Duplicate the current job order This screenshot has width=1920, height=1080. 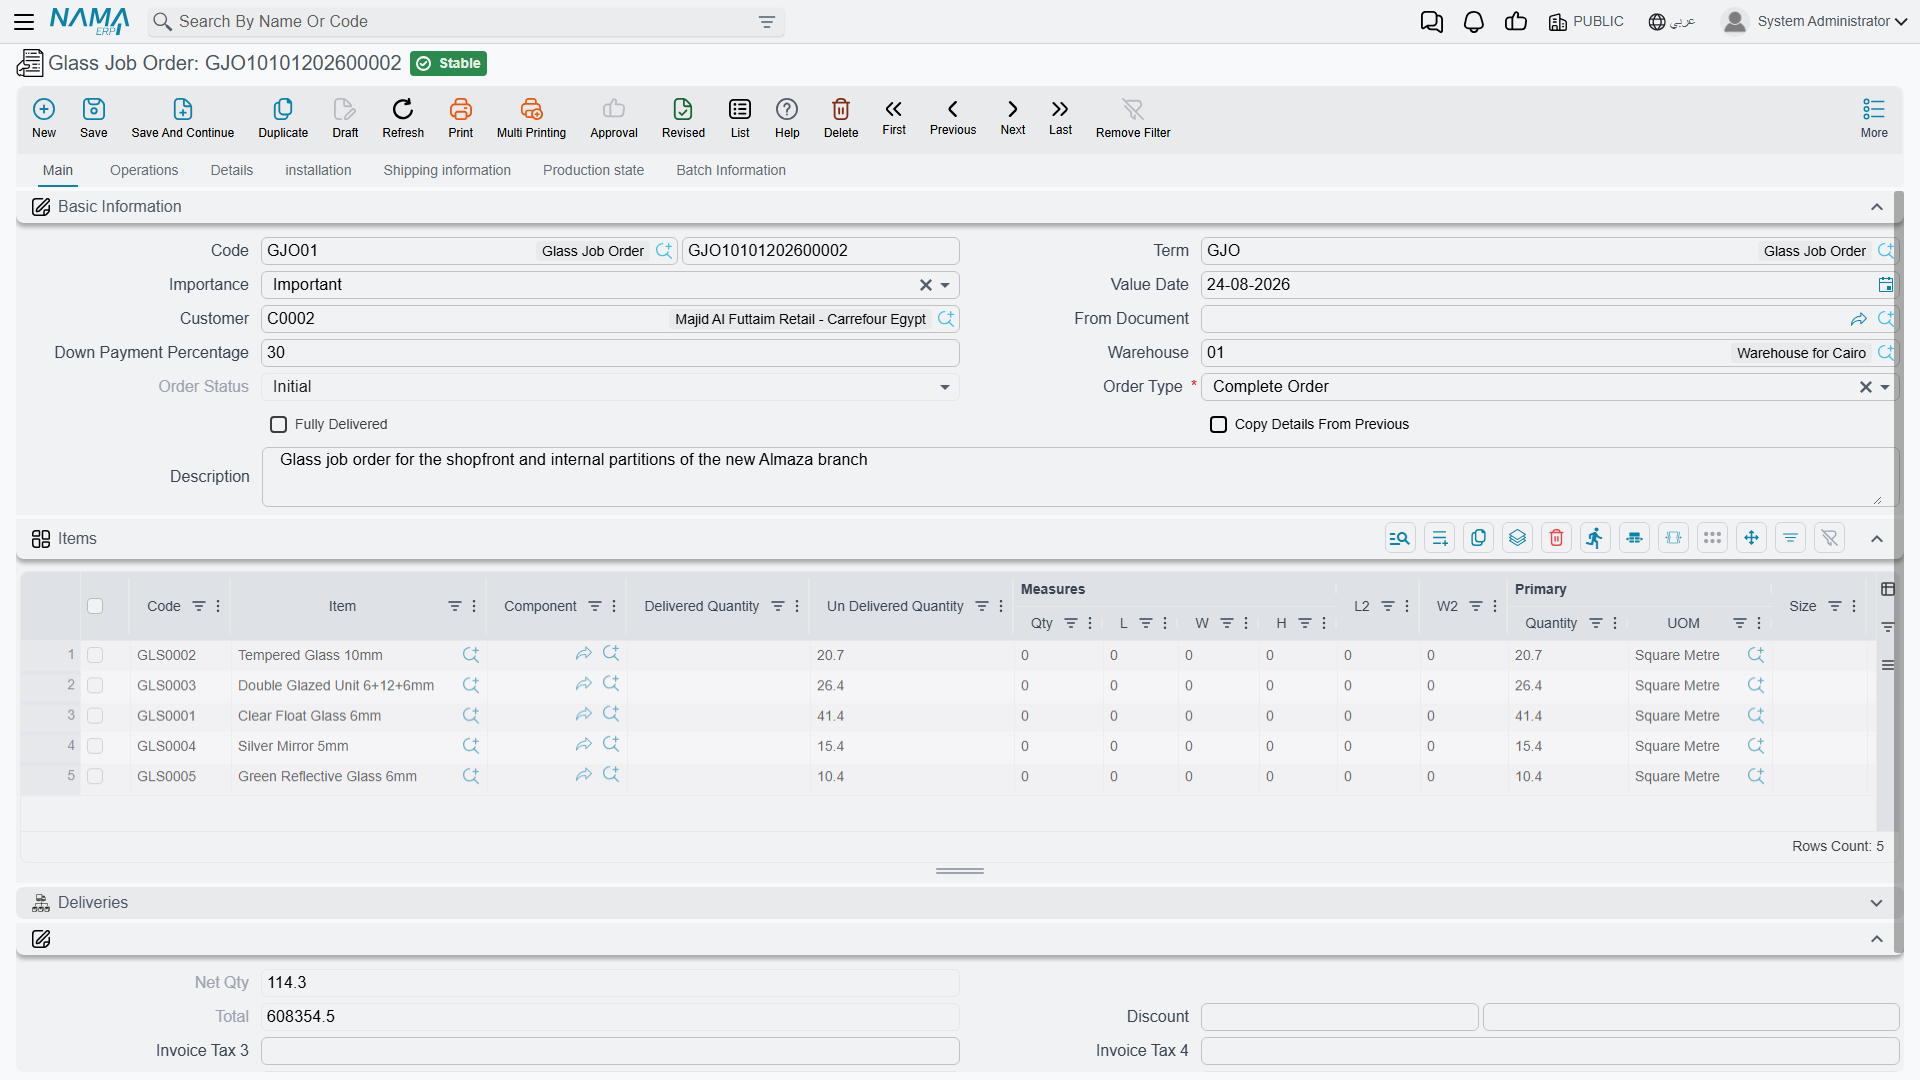point(283,117)
